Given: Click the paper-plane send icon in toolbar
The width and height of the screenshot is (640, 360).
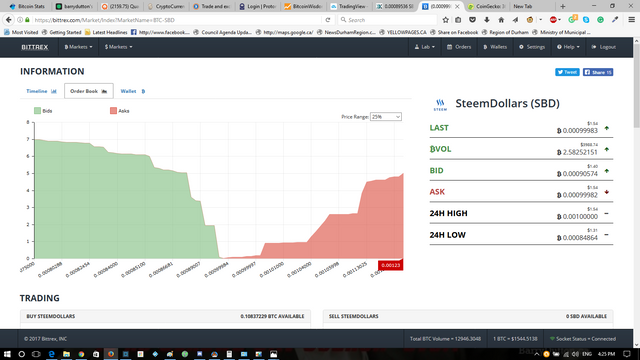Looking at the screenshot, I should pos(516,20).
